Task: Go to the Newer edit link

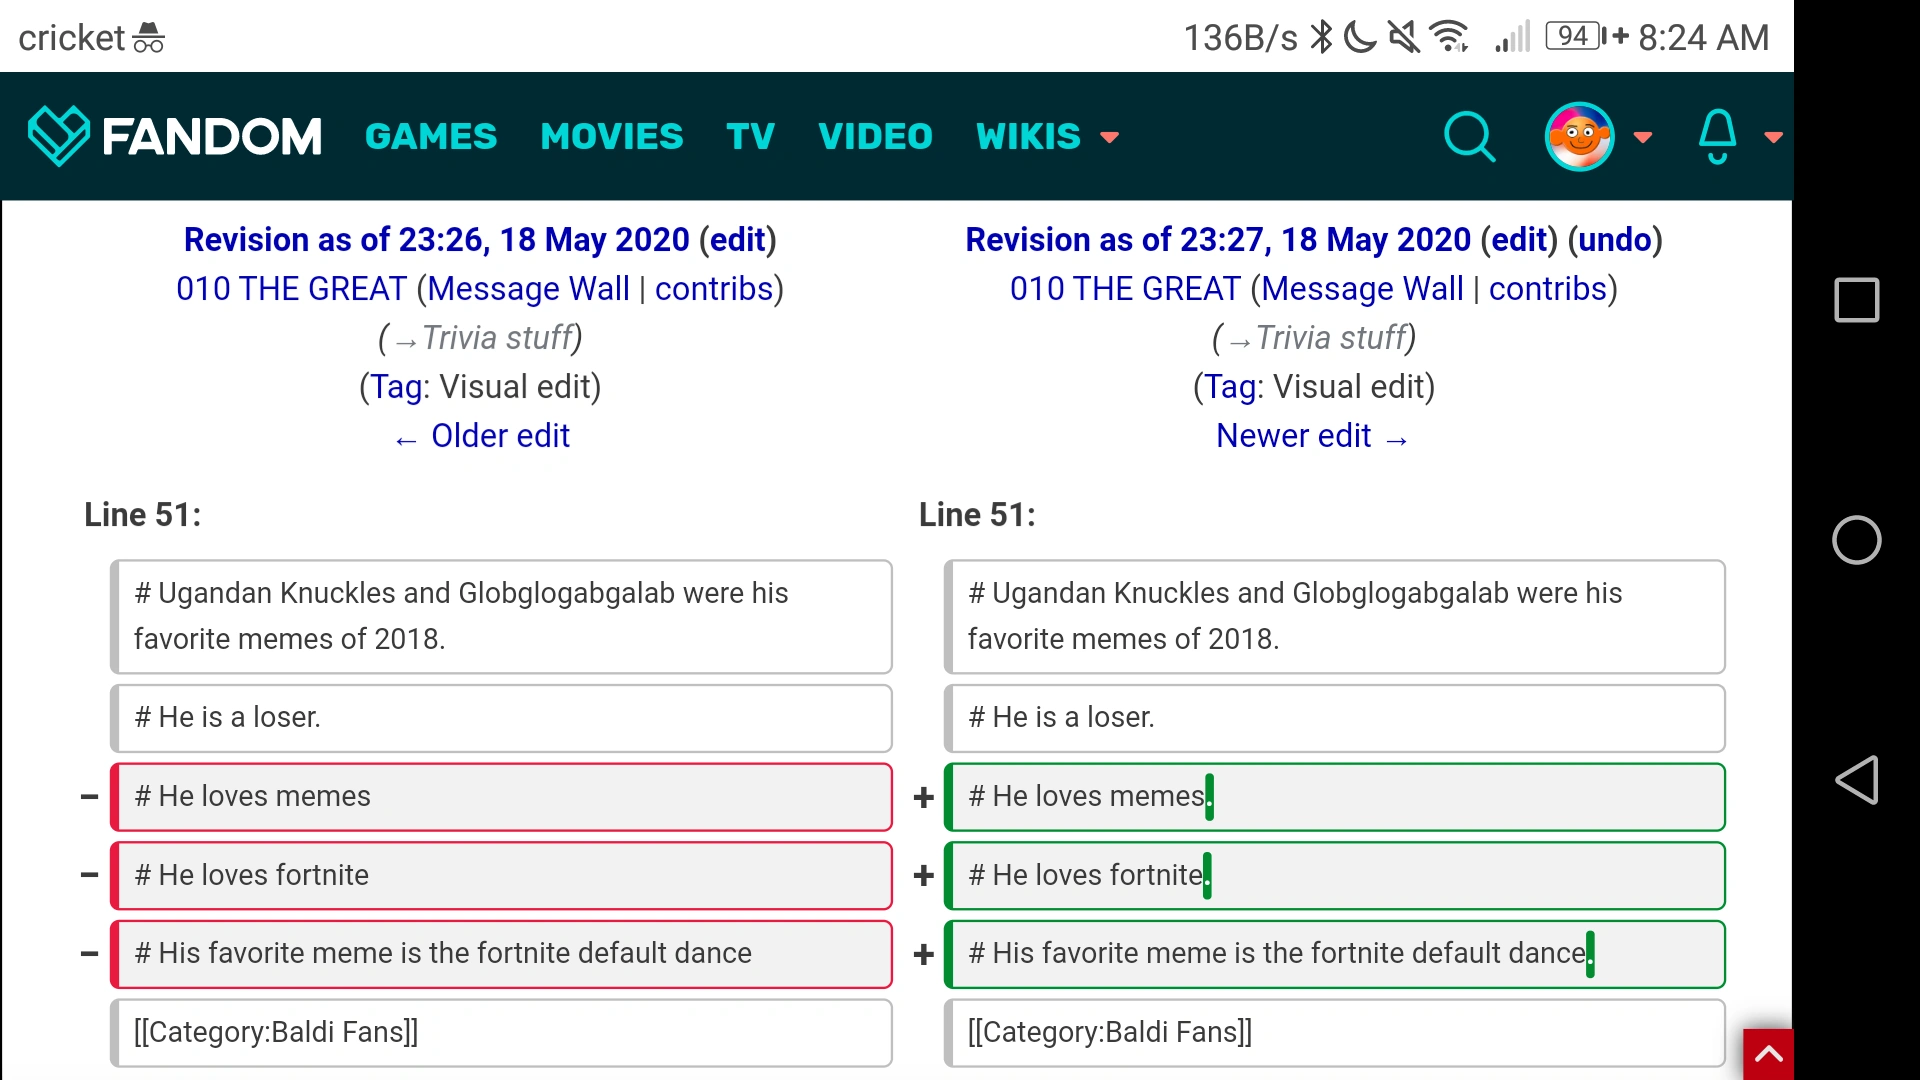Action: pos(1294,436)
